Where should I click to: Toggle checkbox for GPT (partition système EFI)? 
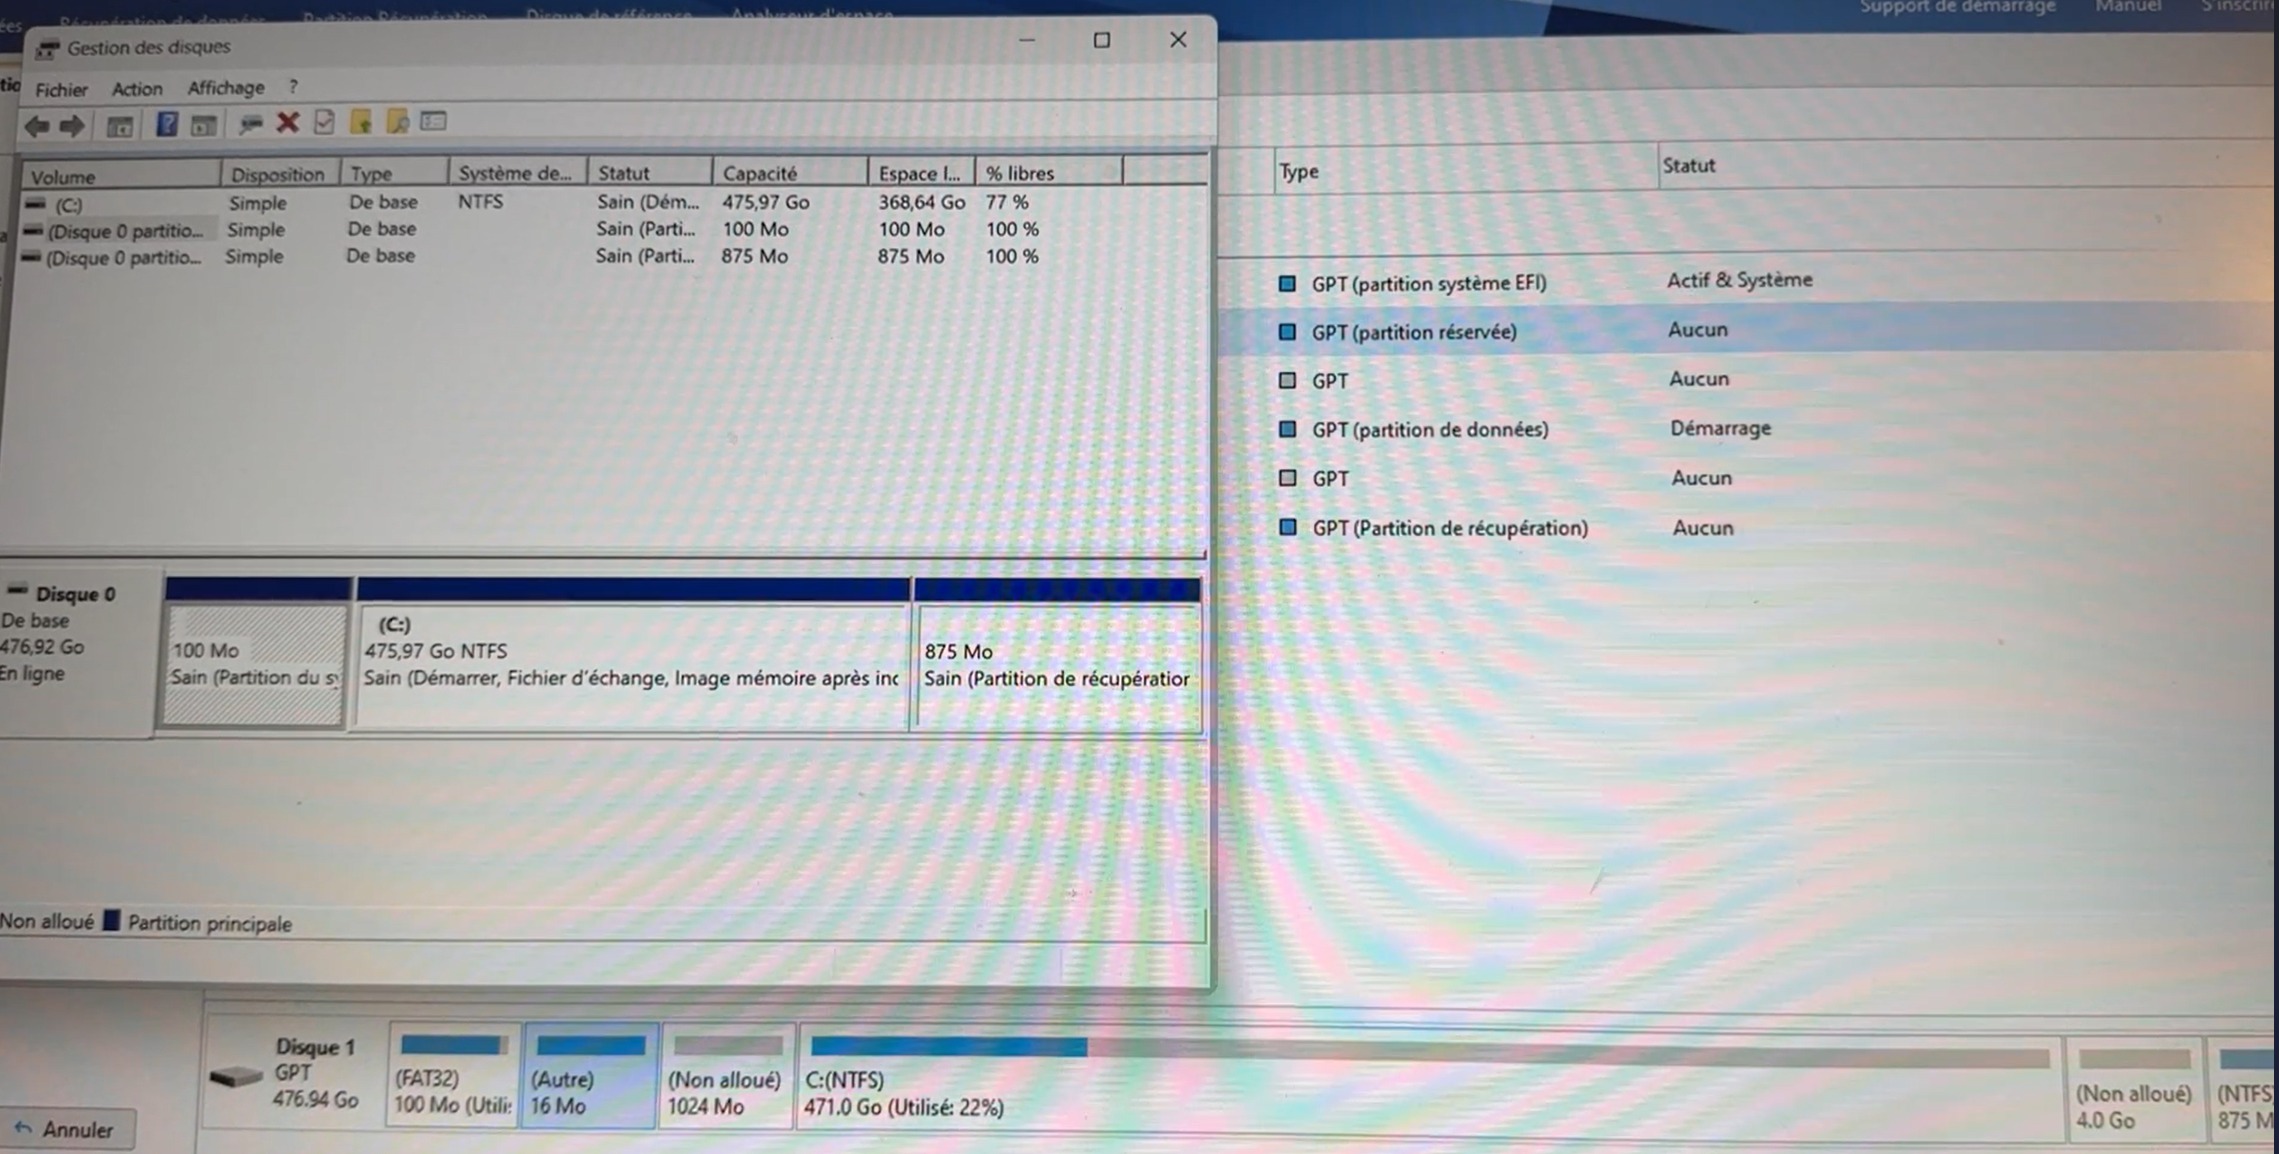[1287, 283]
